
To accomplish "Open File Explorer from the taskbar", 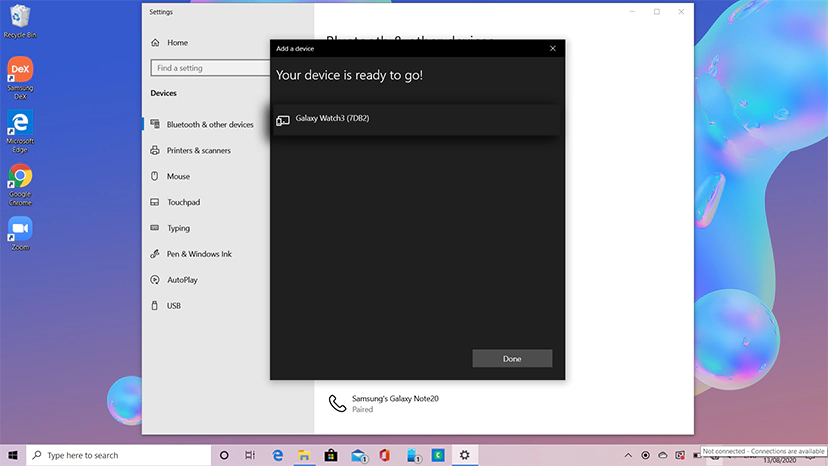I will click(304, 455).
